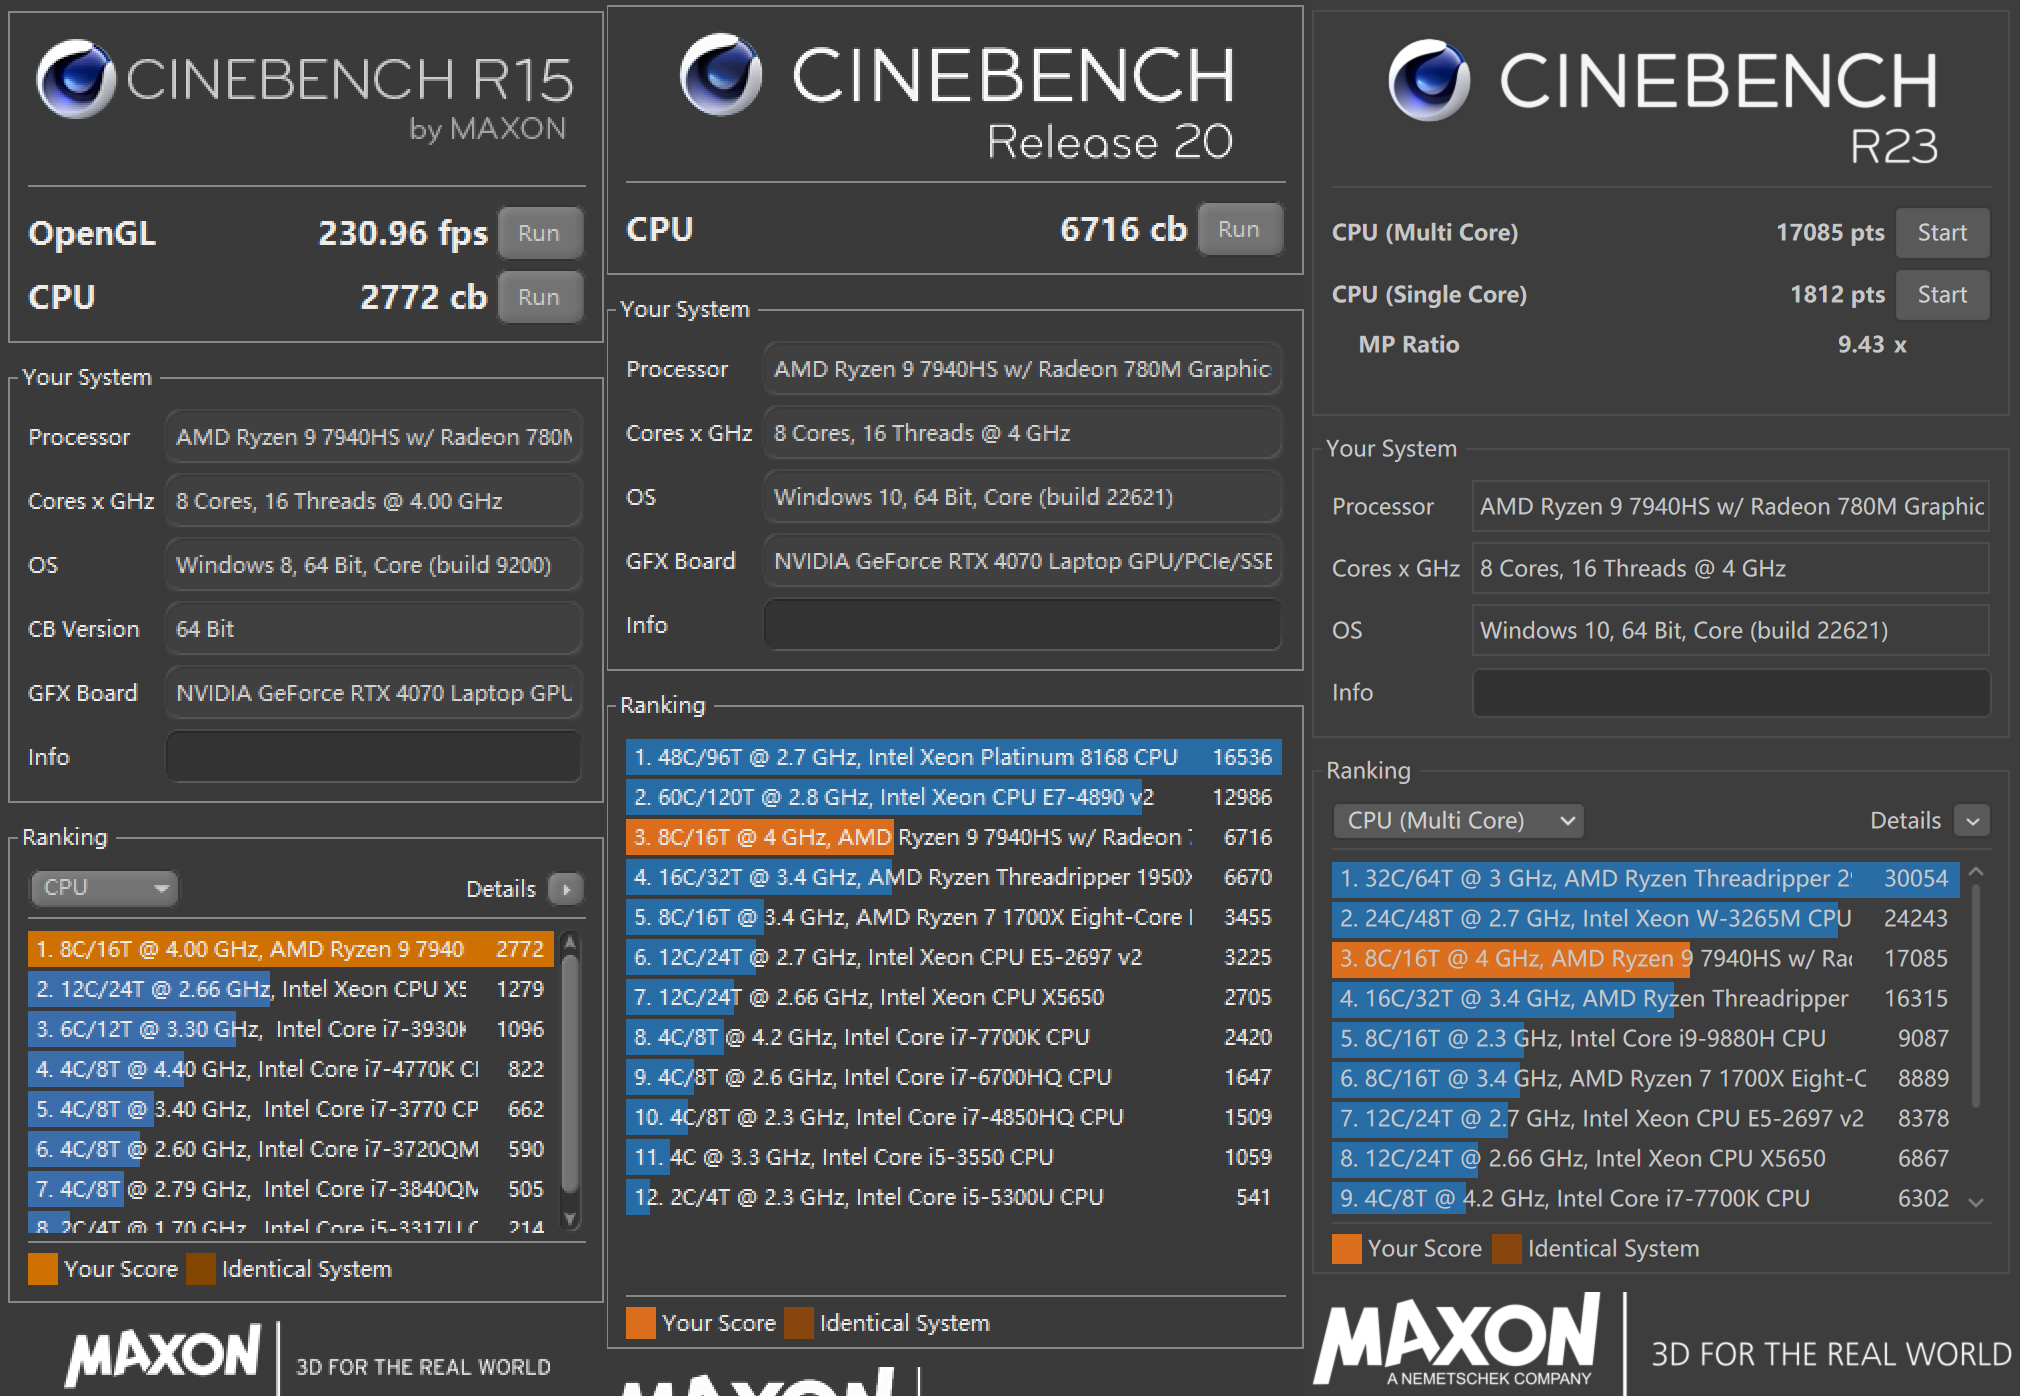
Task: Click the Identical System swatch in R20
Action: 799,1323
